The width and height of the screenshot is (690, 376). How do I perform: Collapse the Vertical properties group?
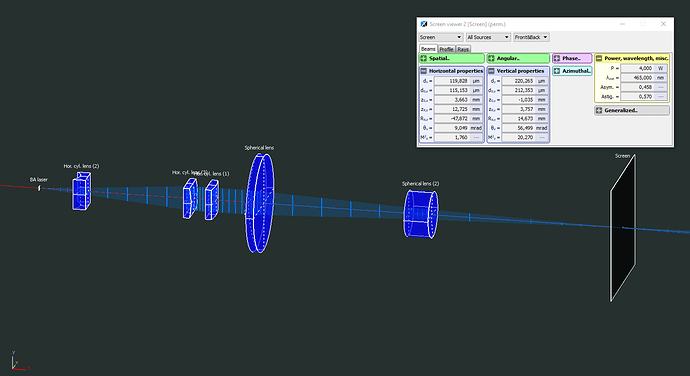pos(491,70)
